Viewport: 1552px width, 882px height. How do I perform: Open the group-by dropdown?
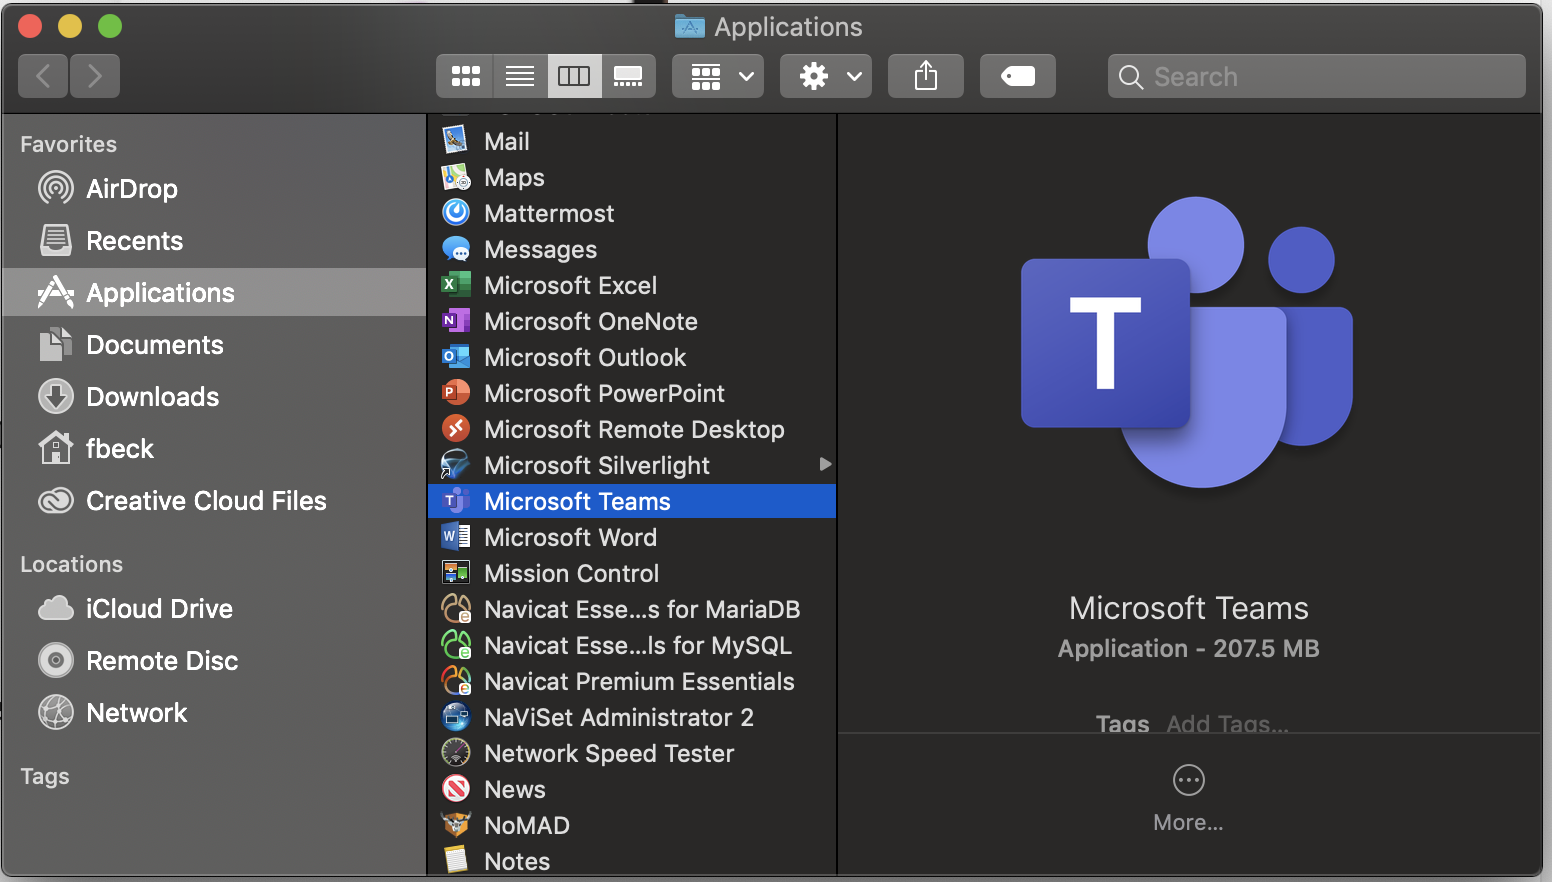[x=718, y=76]
